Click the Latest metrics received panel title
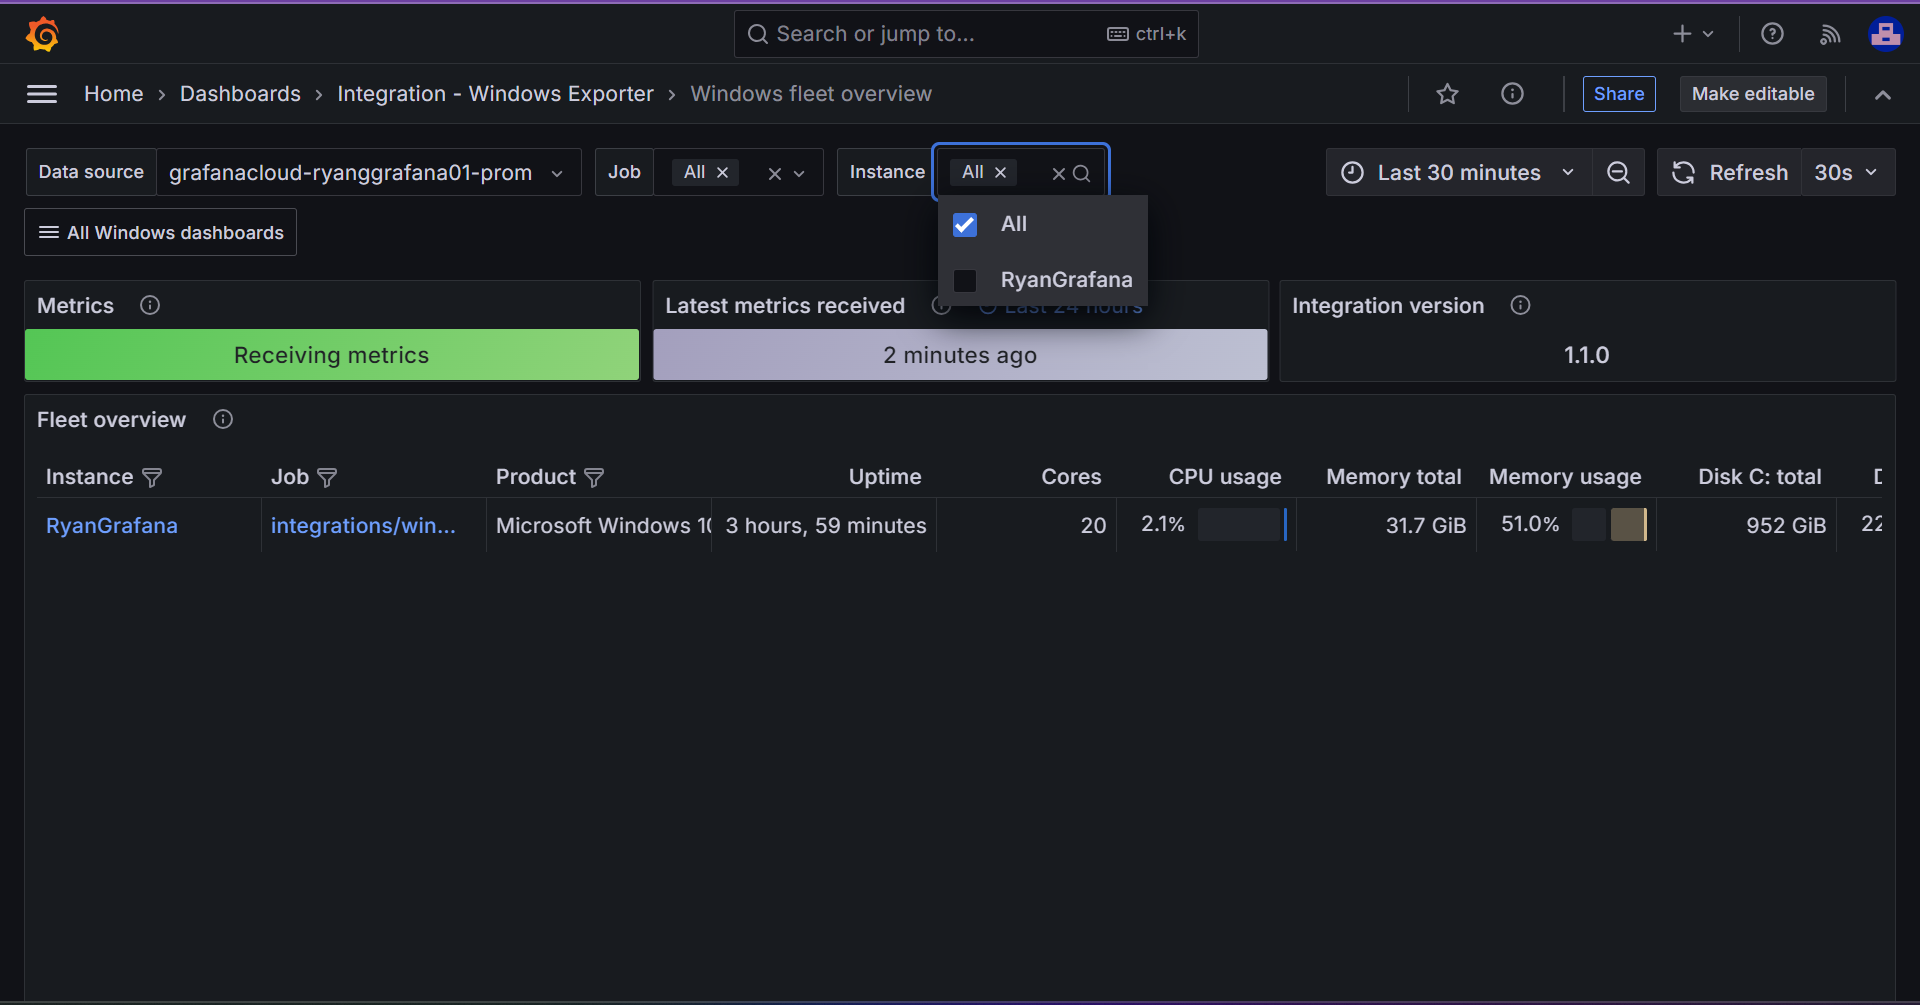This screenshot has height=1005, width=1920. [x=785, y=306]
